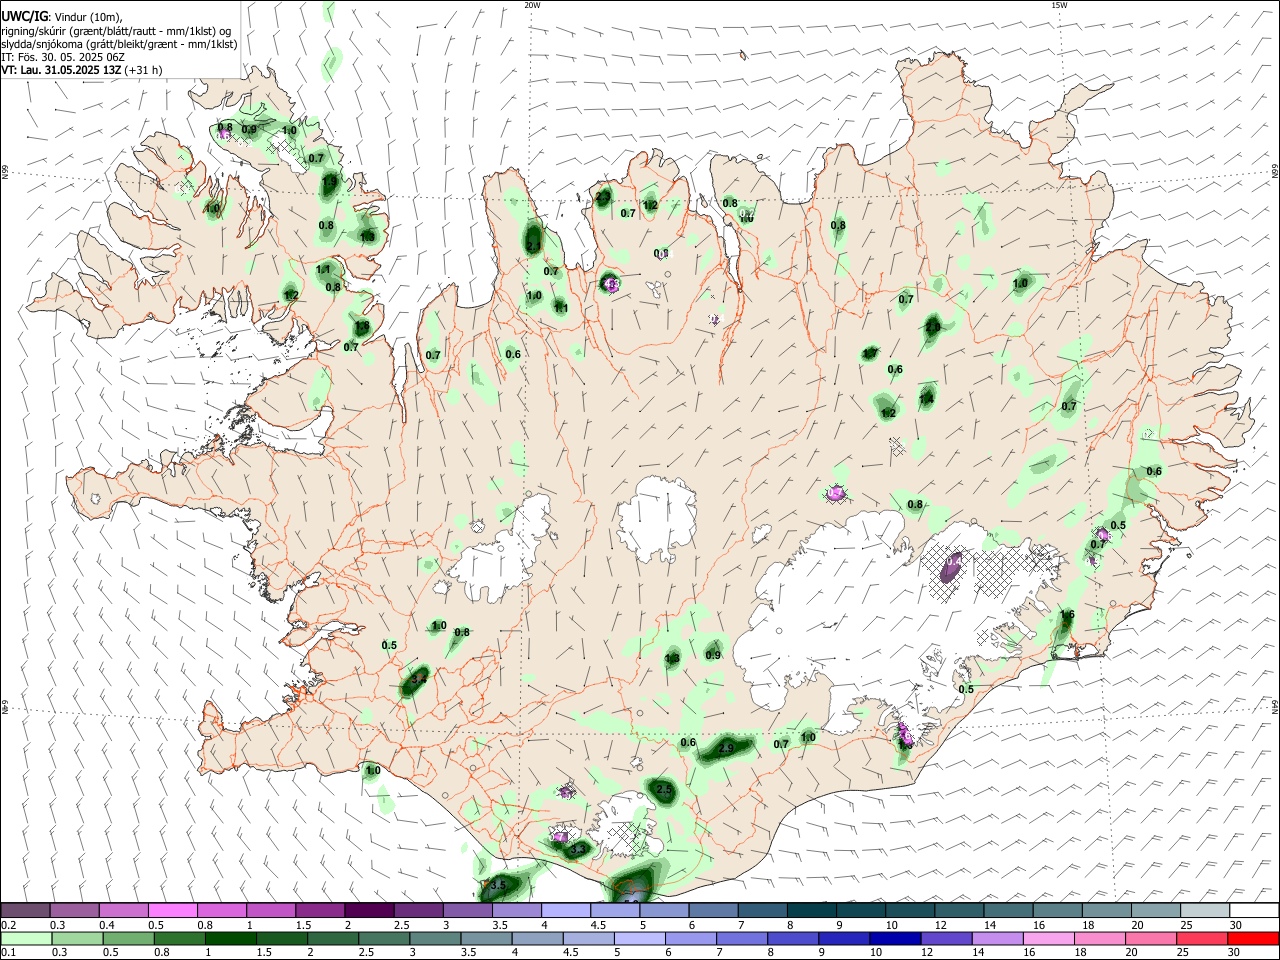Click the '1.6' precipitation value on map
The width and height of the screenshot is (1280, 960).
click(x=1067, y=615)
